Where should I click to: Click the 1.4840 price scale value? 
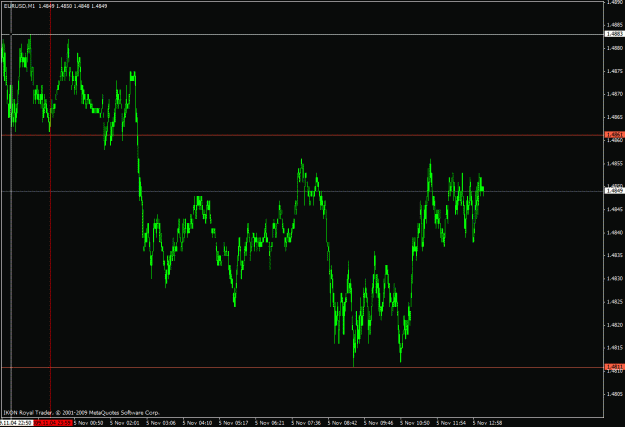pyautogui.click(x=615, y=232)
